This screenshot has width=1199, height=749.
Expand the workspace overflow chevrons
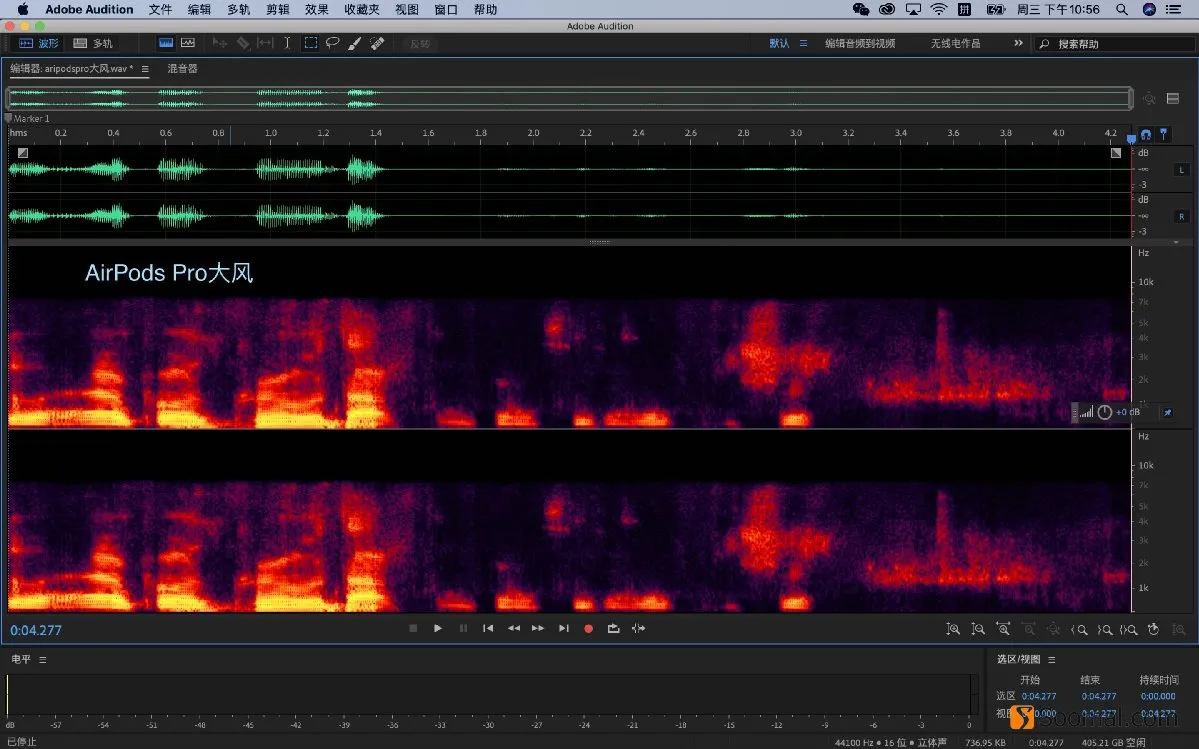point(1019,43)
